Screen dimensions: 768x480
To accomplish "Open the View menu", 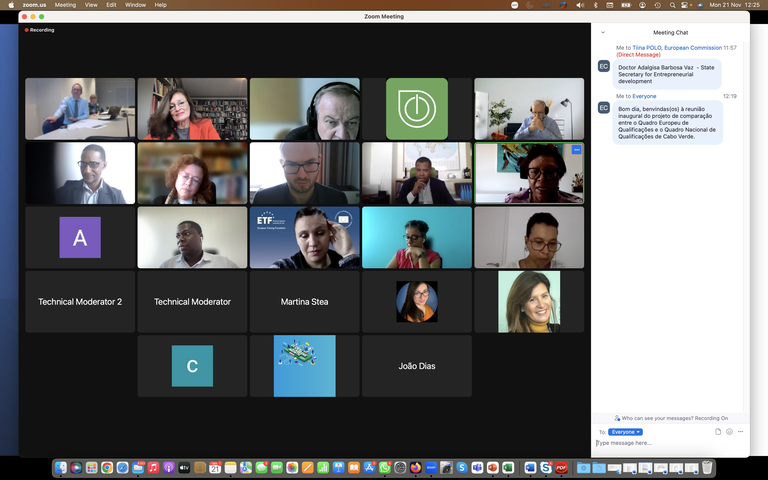I will (91, 5).
